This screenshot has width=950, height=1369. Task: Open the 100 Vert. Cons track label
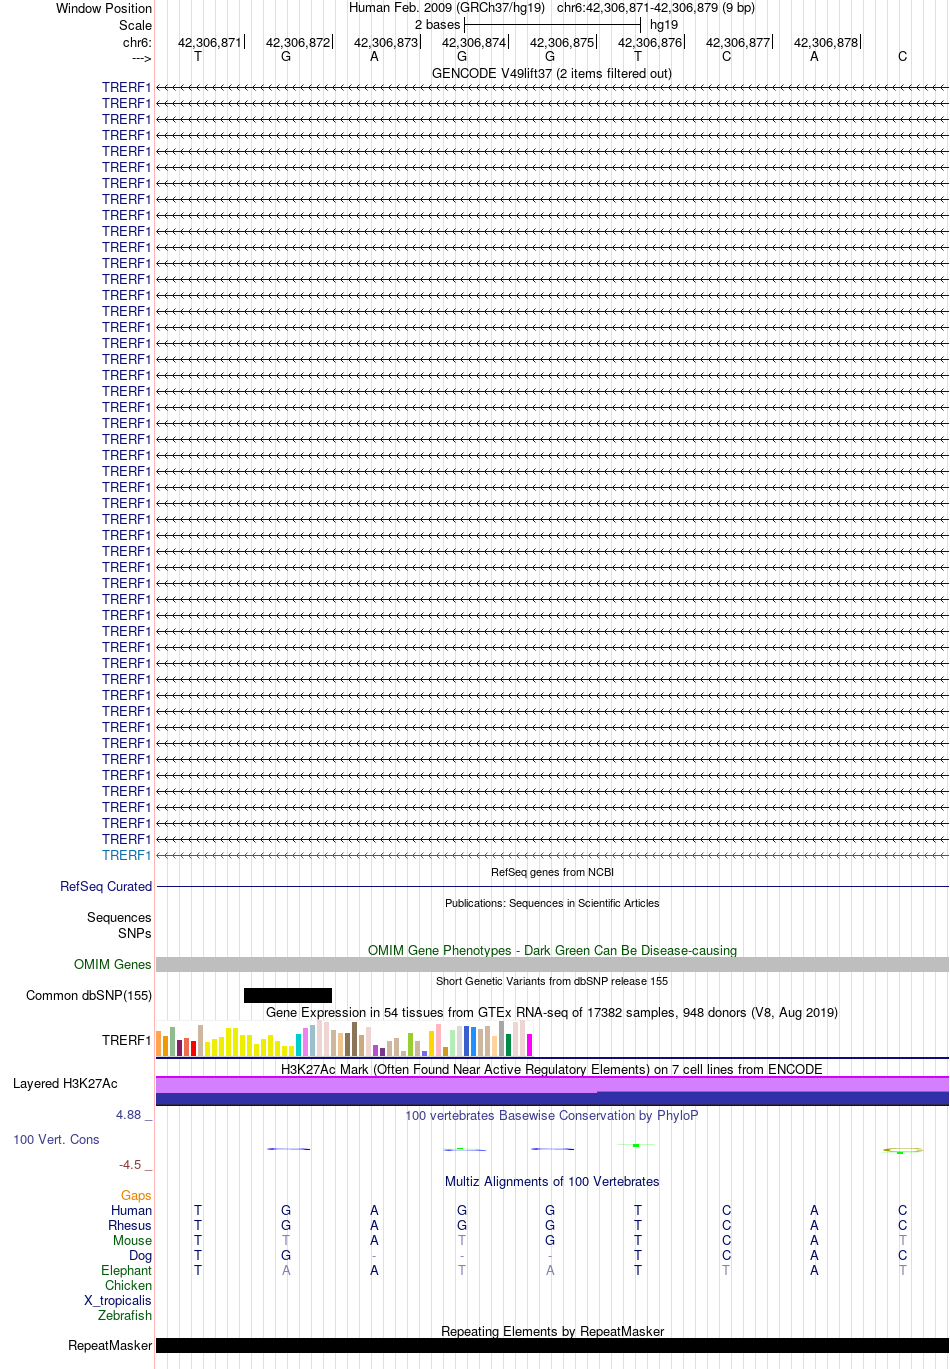pyautogui.click(x=56, y=1139)
